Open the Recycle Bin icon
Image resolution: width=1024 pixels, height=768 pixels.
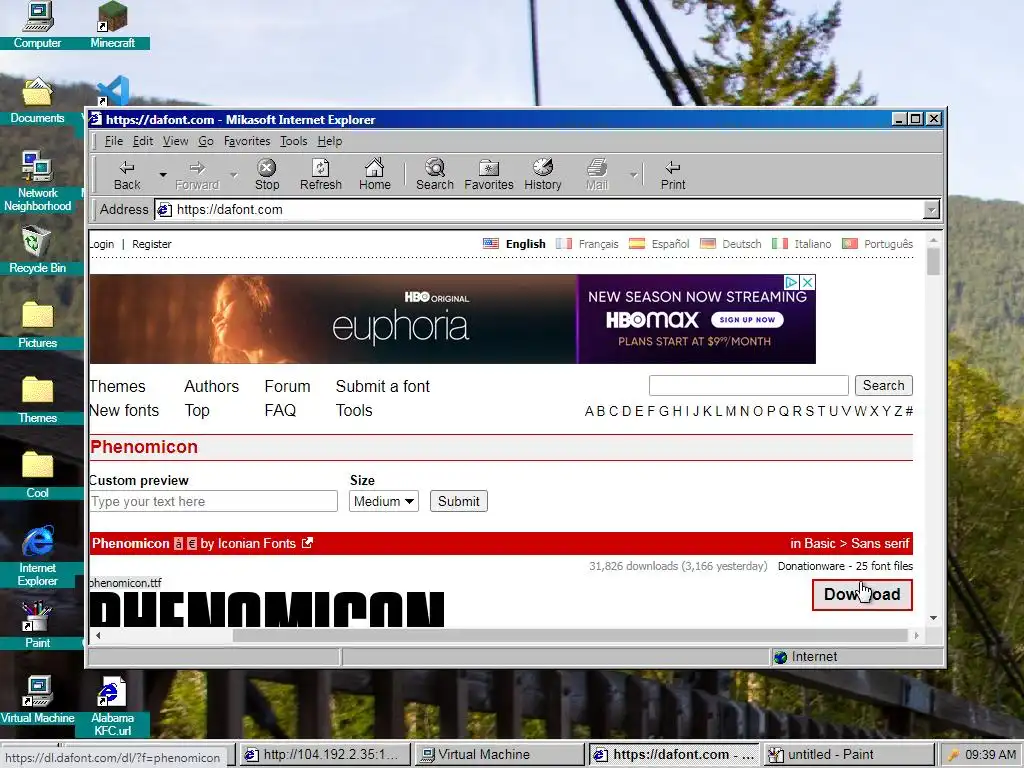[37, 249]
